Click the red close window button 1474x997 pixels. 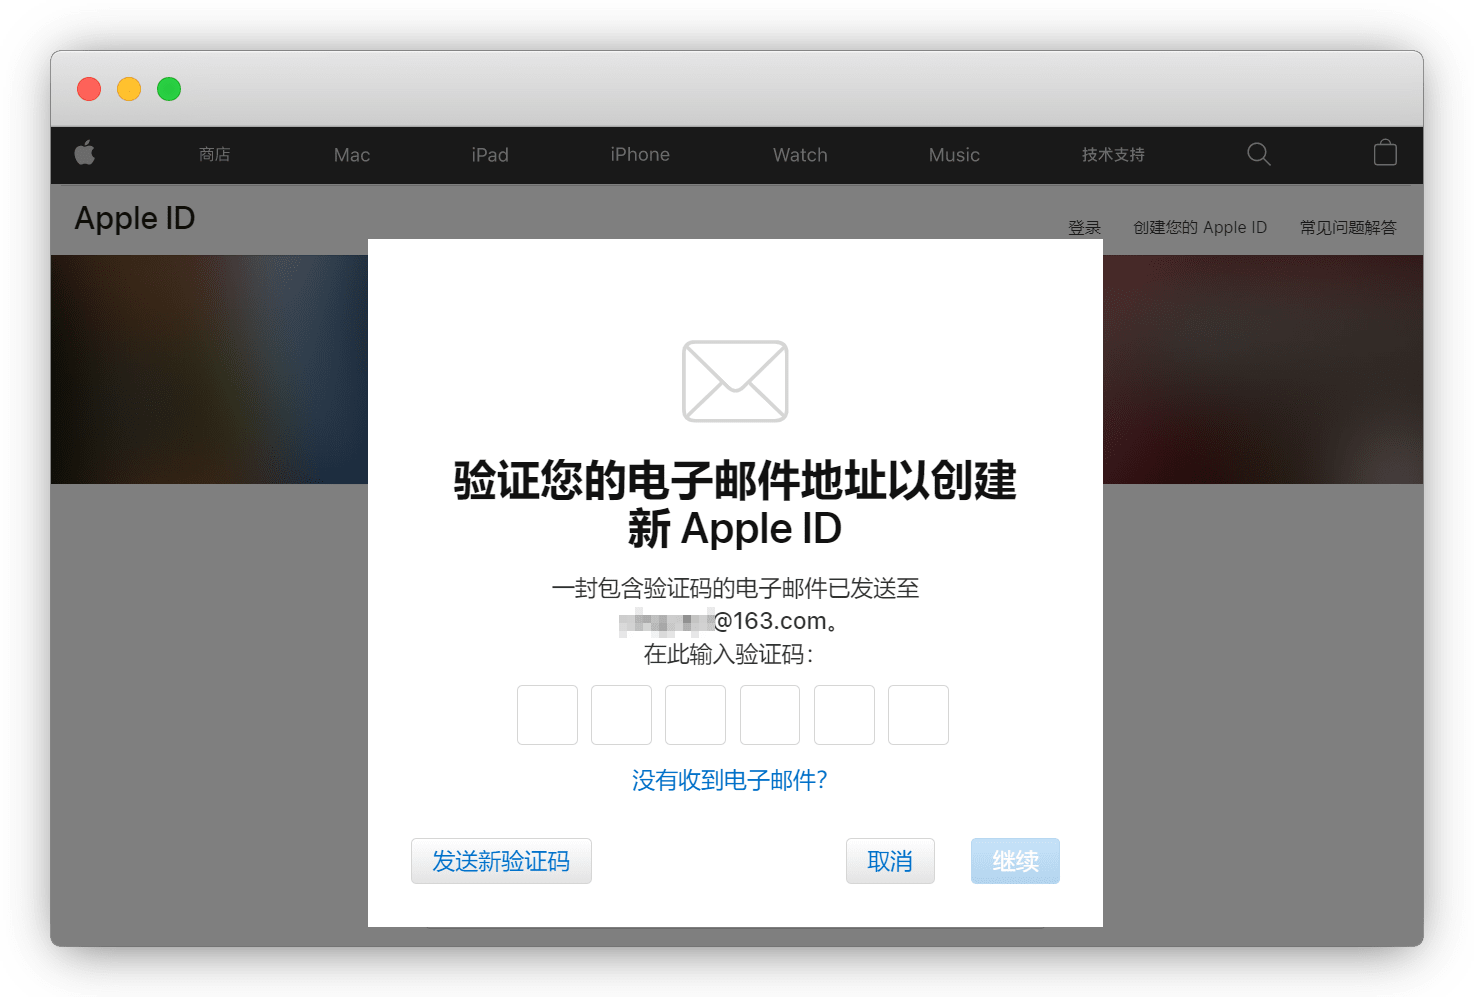(89, 89)
